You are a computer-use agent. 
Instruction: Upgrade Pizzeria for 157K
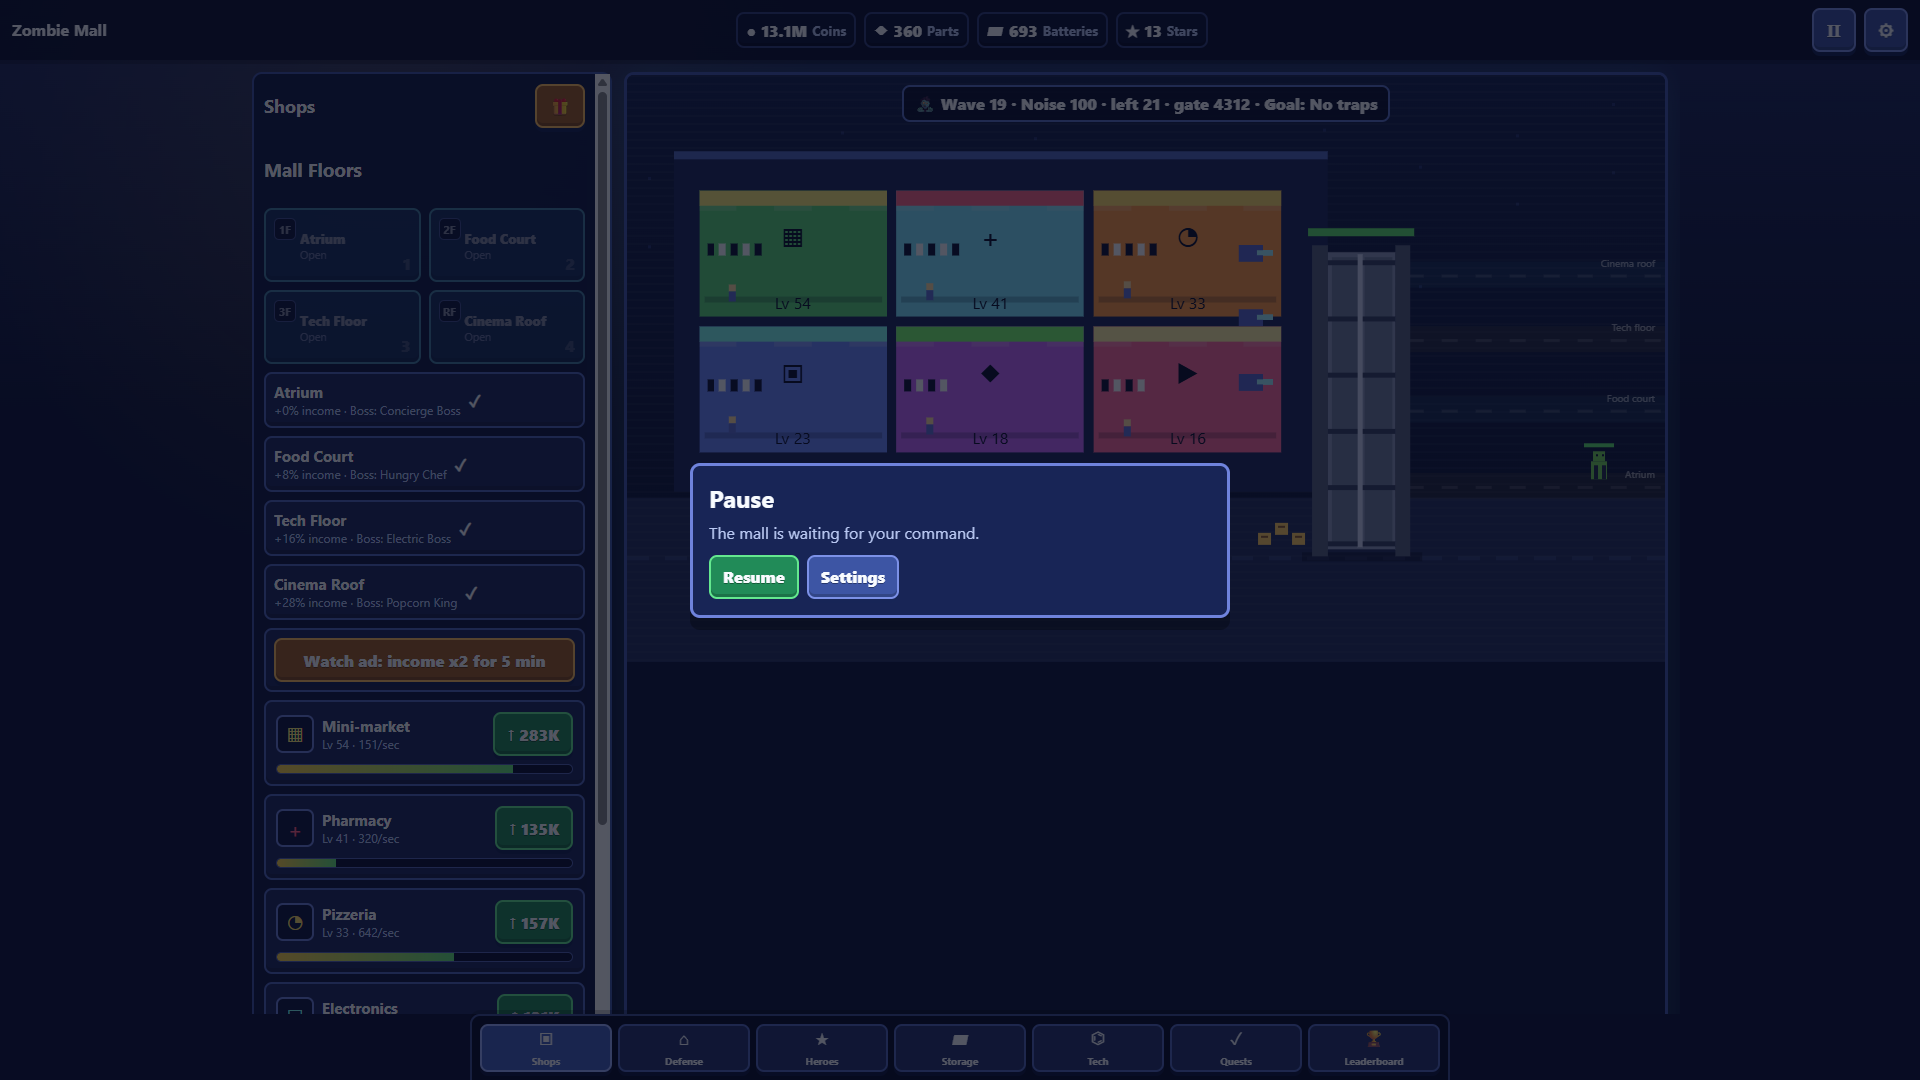tap(534, 923)
